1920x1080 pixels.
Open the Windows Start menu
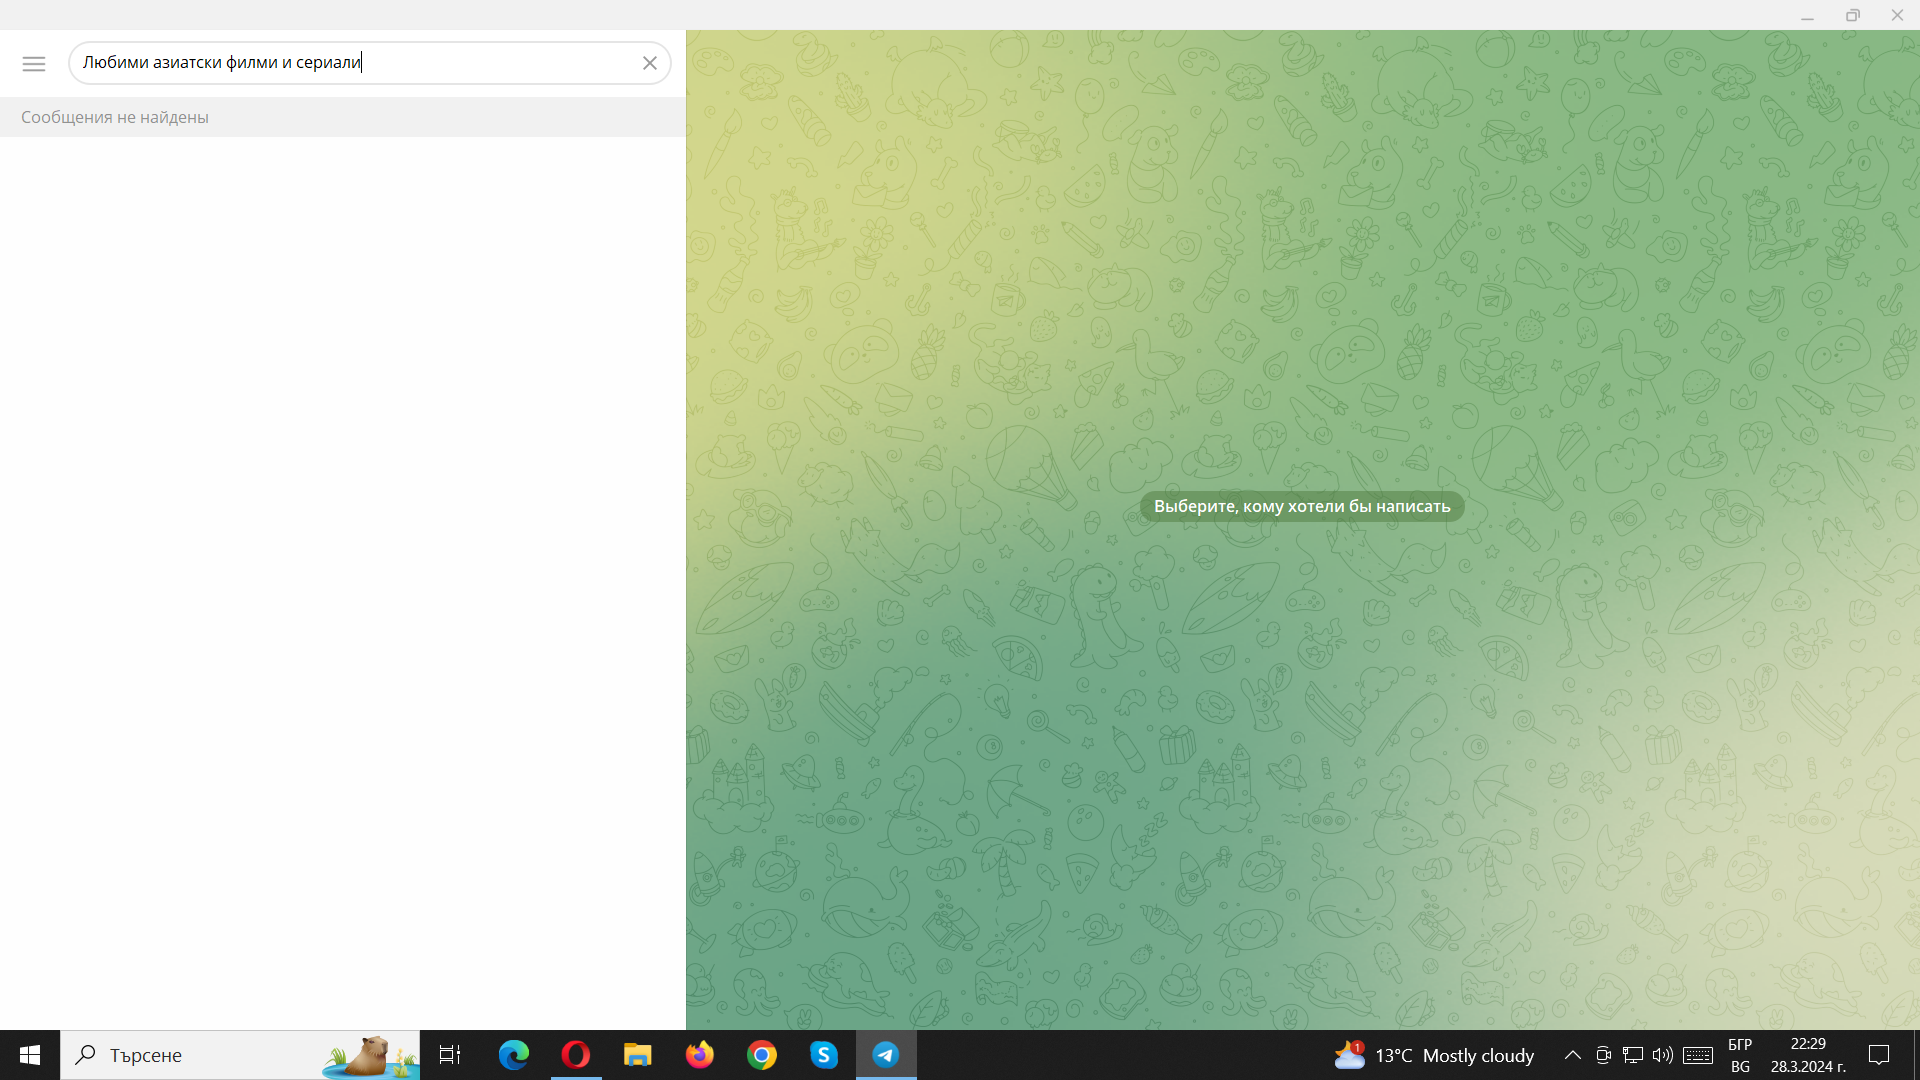pyautogui.click(x=30, y=1055)
